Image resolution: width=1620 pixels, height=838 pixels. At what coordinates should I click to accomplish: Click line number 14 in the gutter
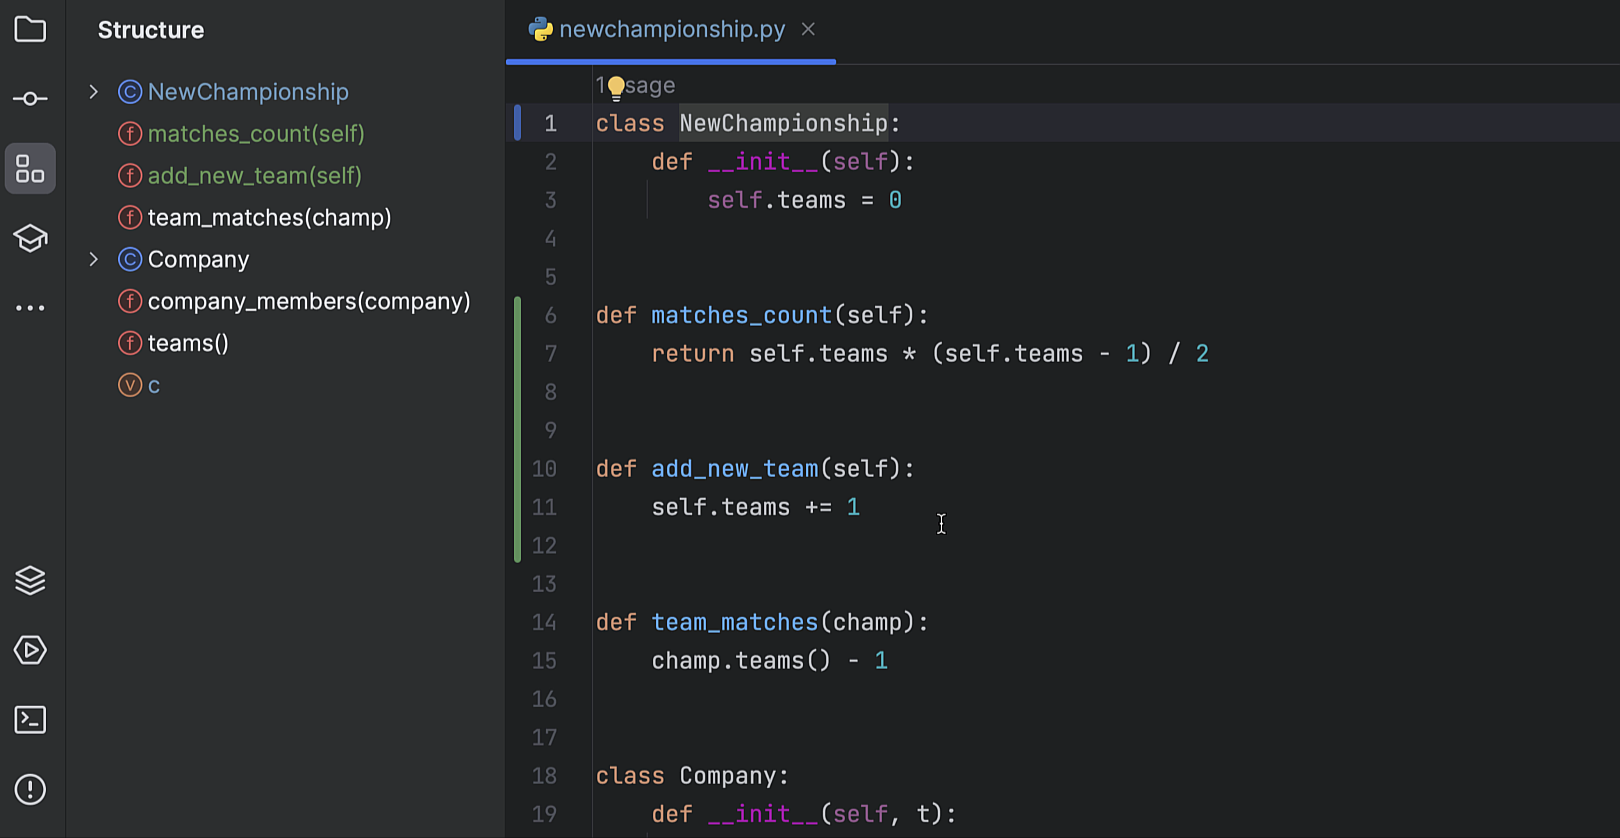point(544,623)
